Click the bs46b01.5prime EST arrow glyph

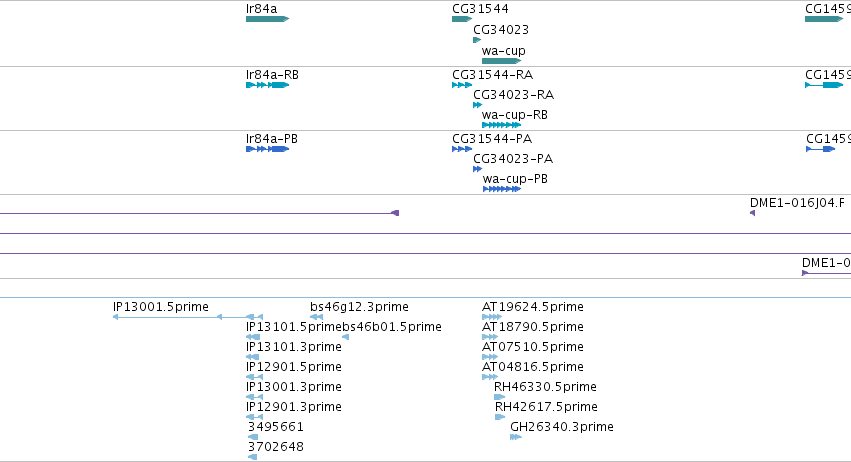tap(345, 337)
